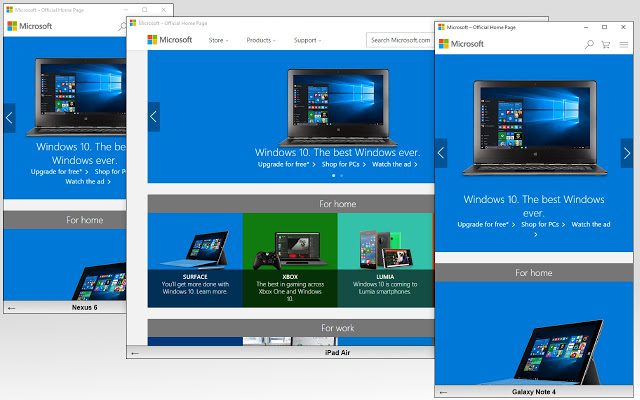Screen dimensions: 640x400
Task: Open the Xbox tile in iPad Air window
Action: point(290,260)
